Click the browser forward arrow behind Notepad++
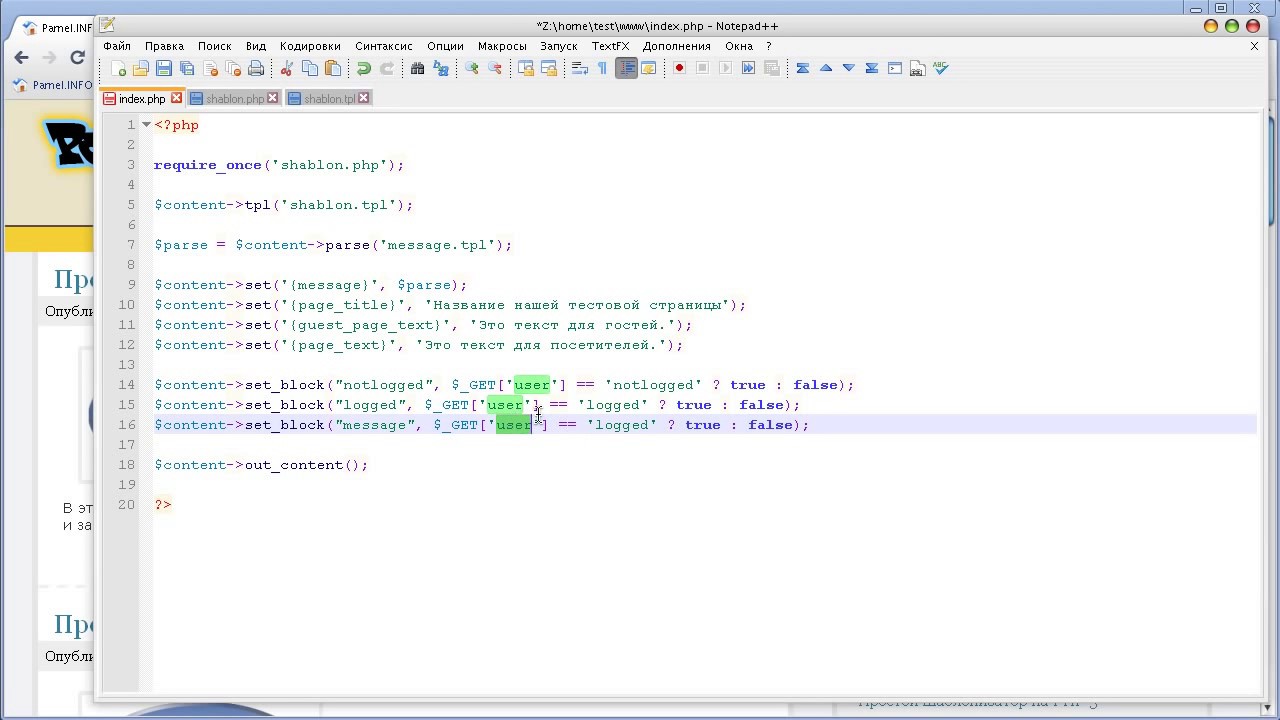Image resolution: width=1280 pixels, height=720 pixels. pyautogui.click(x=50, y=58)
